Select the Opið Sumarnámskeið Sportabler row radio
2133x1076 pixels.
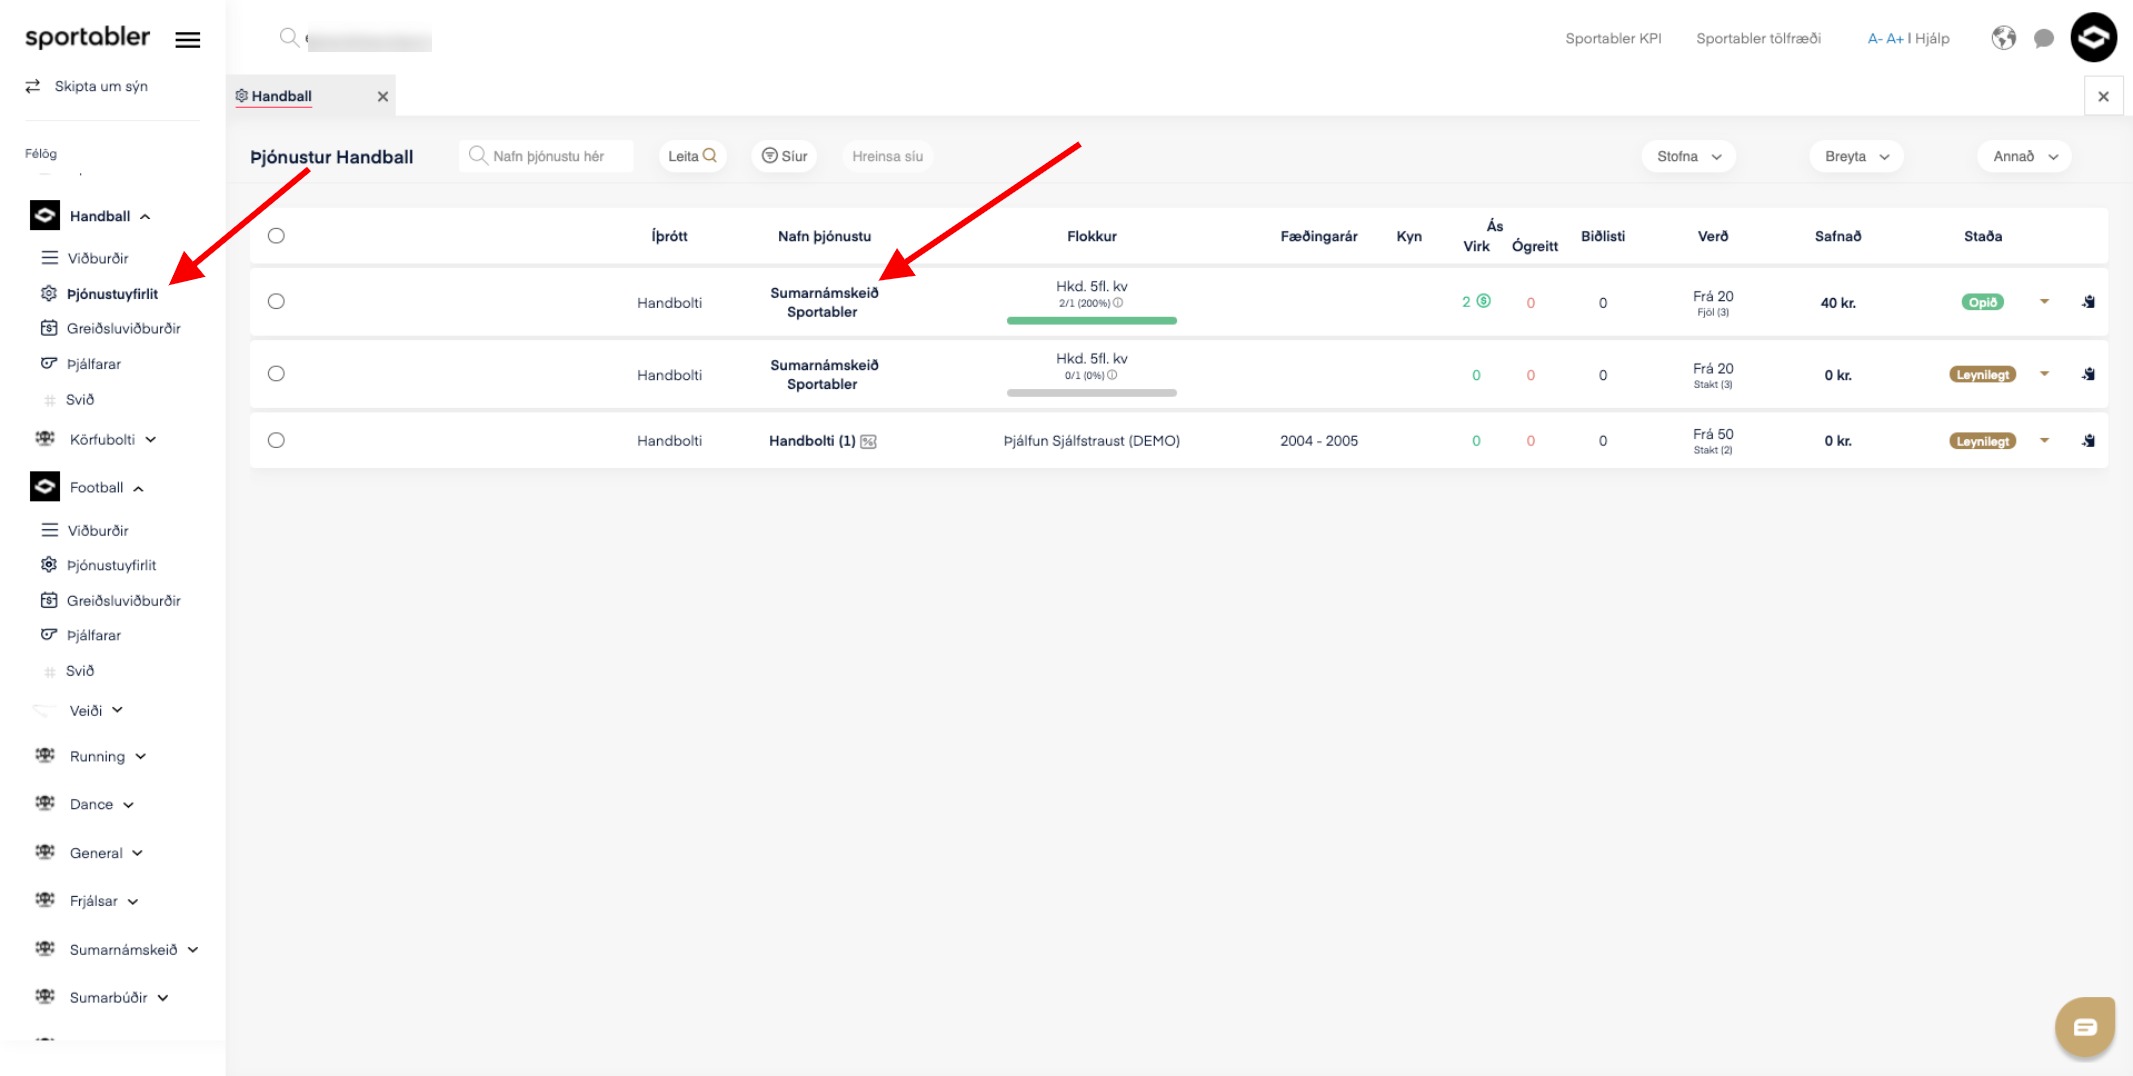pyautogui.click(x=276, y=302)
